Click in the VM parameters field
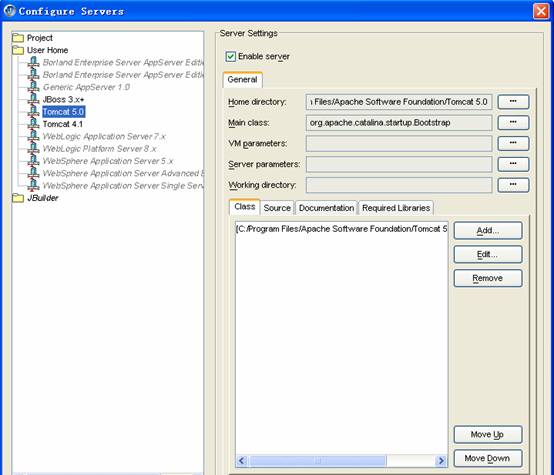Screen dimensions: 554x475 pos(399,143)
